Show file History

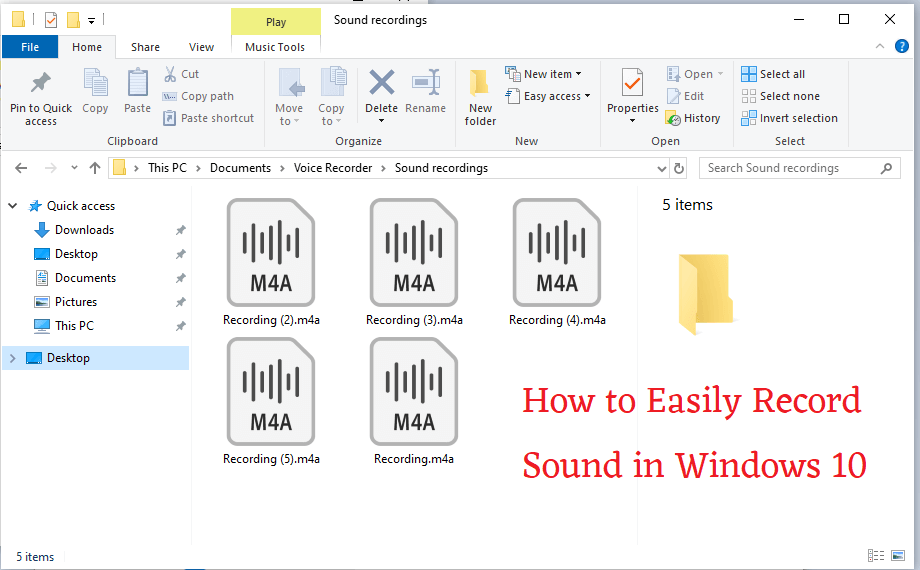point(692,118)
